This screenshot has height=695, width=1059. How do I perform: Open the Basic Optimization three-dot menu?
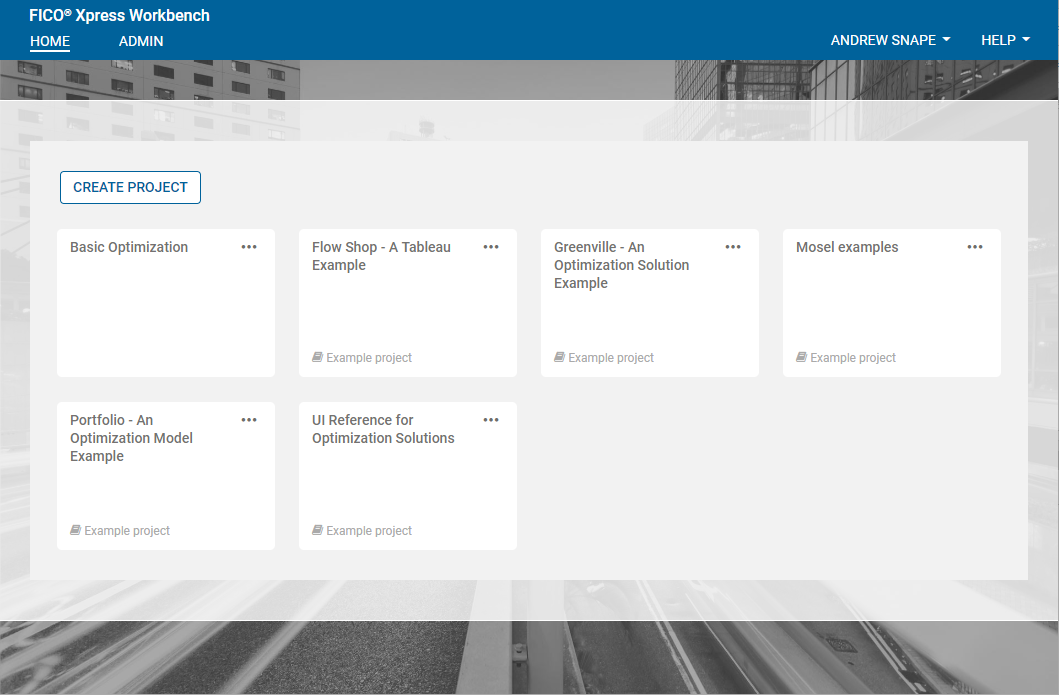[x=249, y=247]
